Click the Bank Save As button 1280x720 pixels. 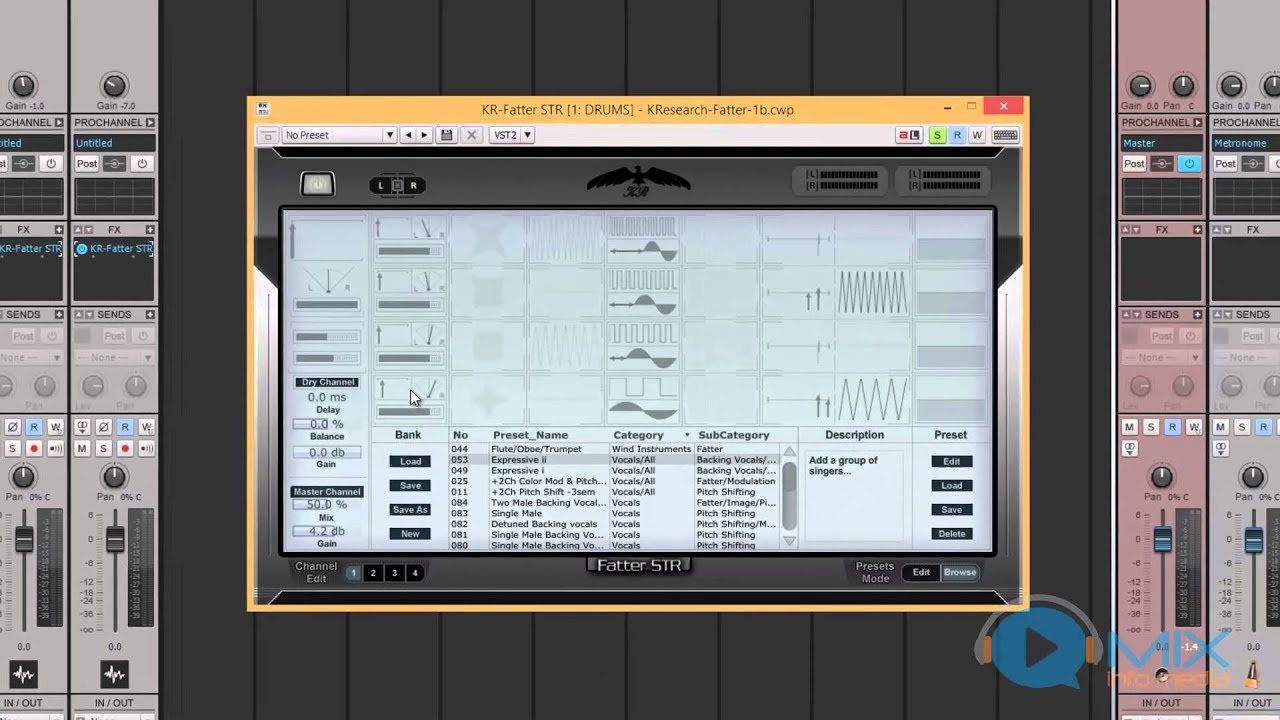[410, 509]
